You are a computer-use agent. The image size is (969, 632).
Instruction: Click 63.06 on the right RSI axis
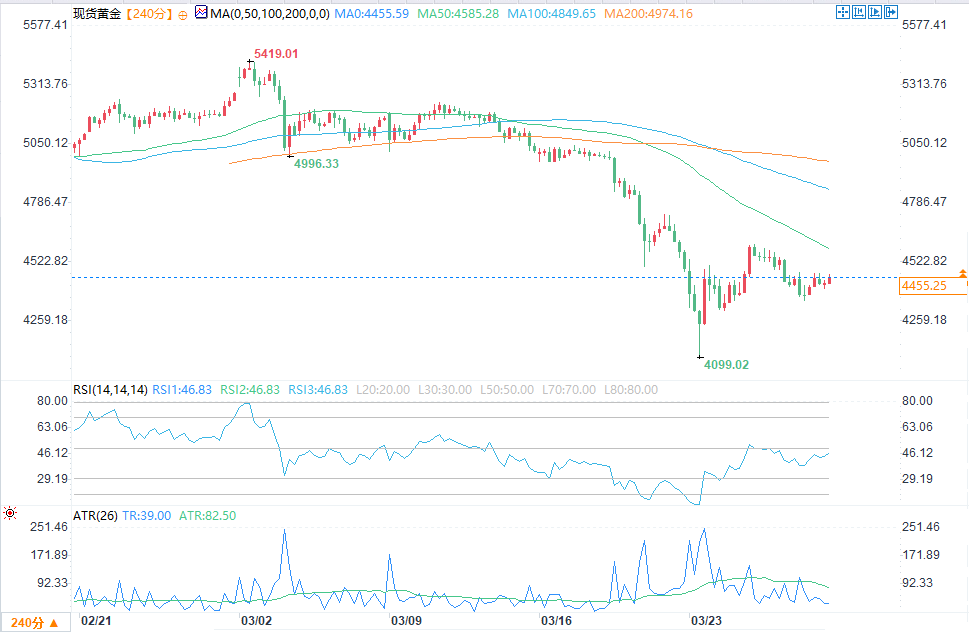tap(917, 427)
